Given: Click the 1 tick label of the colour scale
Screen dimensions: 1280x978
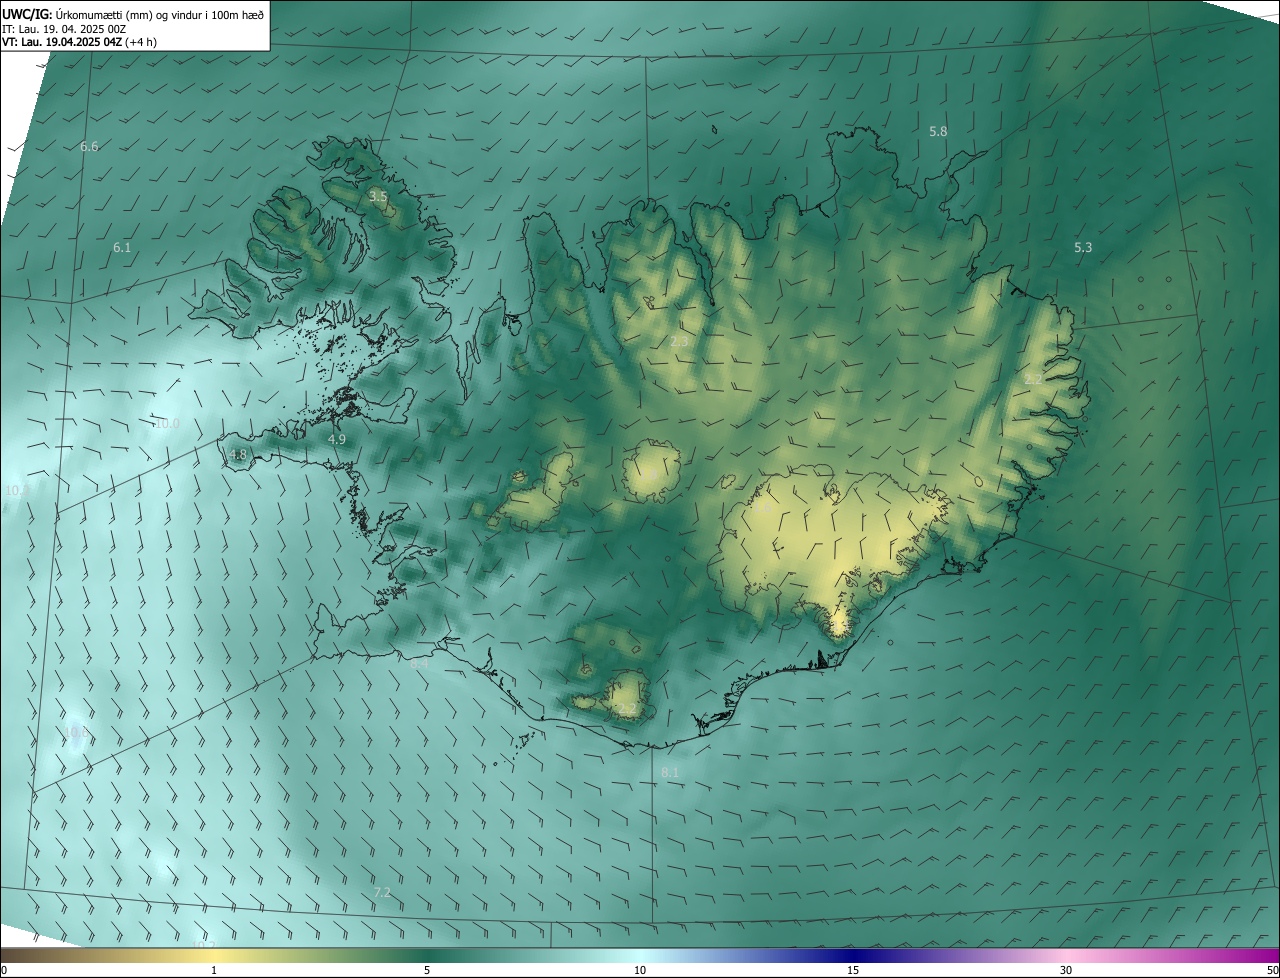Looking at the screenshot, I should pyautogui.click(x=214, y=970).
